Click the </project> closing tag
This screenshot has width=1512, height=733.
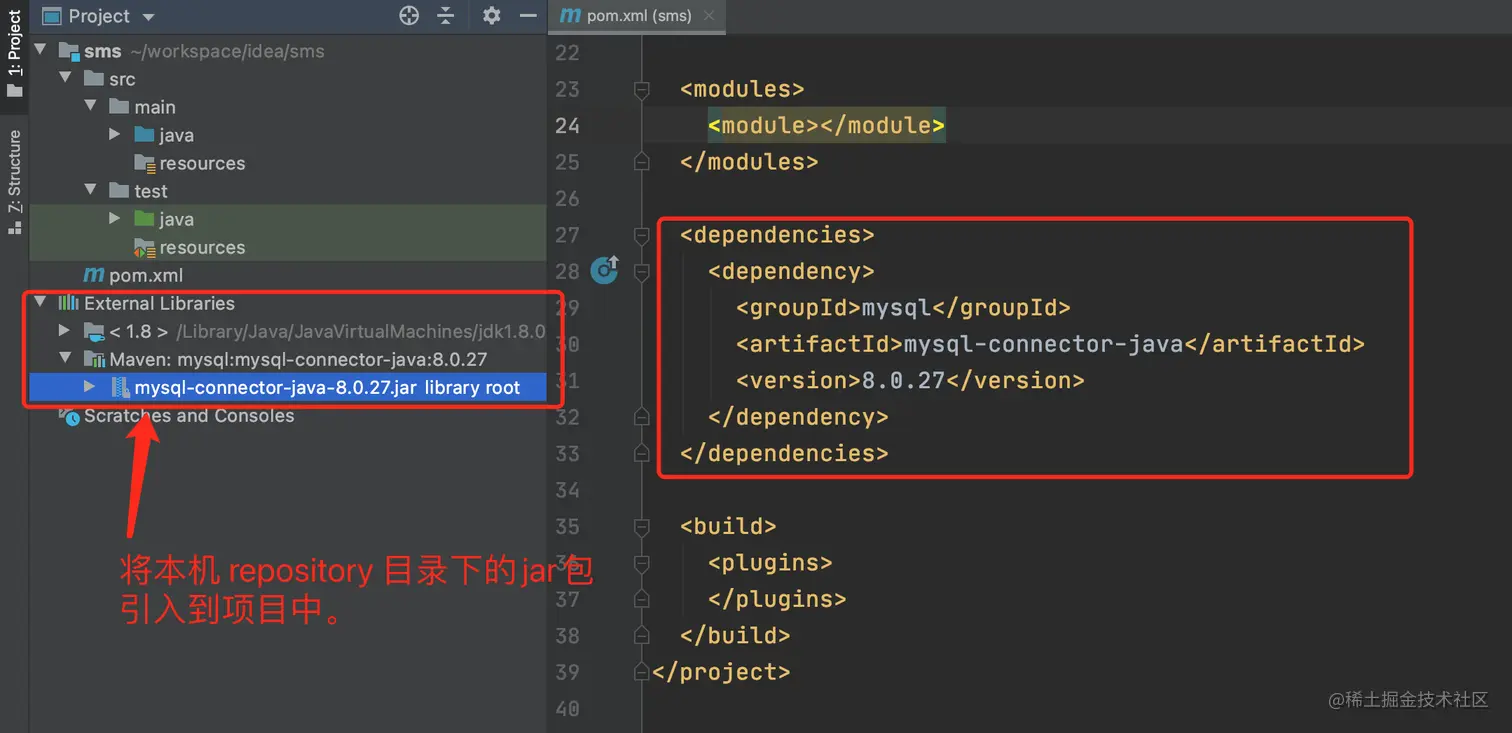[721, 672]
